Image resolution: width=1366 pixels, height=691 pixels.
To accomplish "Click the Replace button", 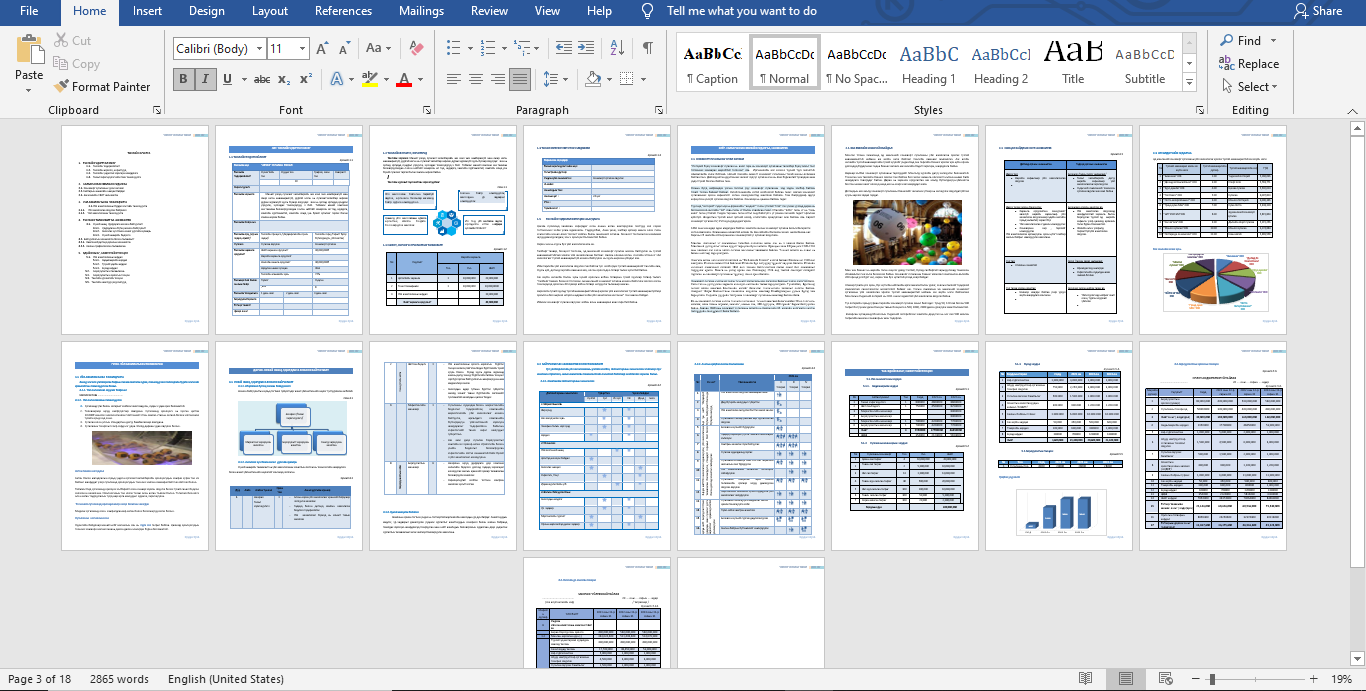I will [x=1249, y=64].
